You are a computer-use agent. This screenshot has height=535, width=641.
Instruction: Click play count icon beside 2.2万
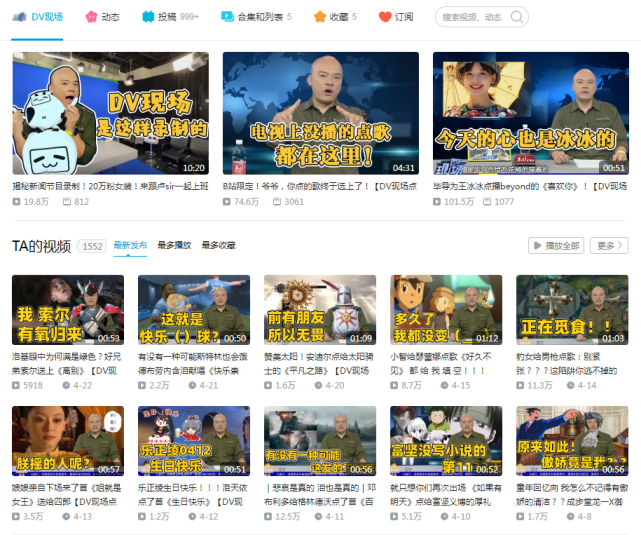pyautogui.click(x=142, y=385)
